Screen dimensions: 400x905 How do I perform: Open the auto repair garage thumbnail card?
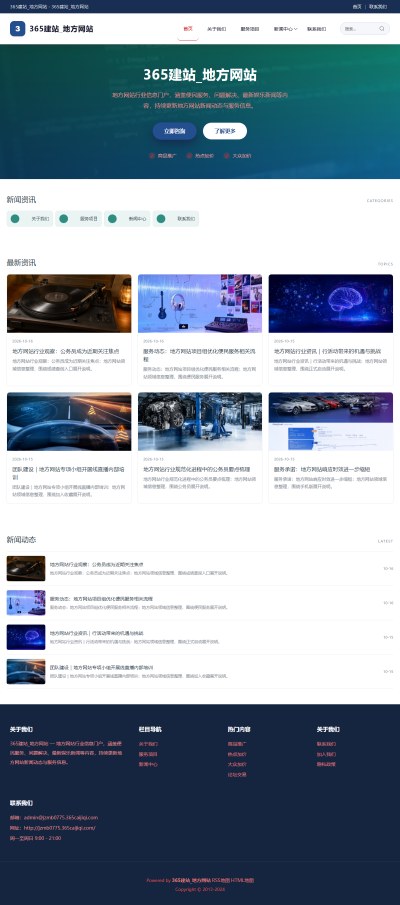tap(200, 422)
